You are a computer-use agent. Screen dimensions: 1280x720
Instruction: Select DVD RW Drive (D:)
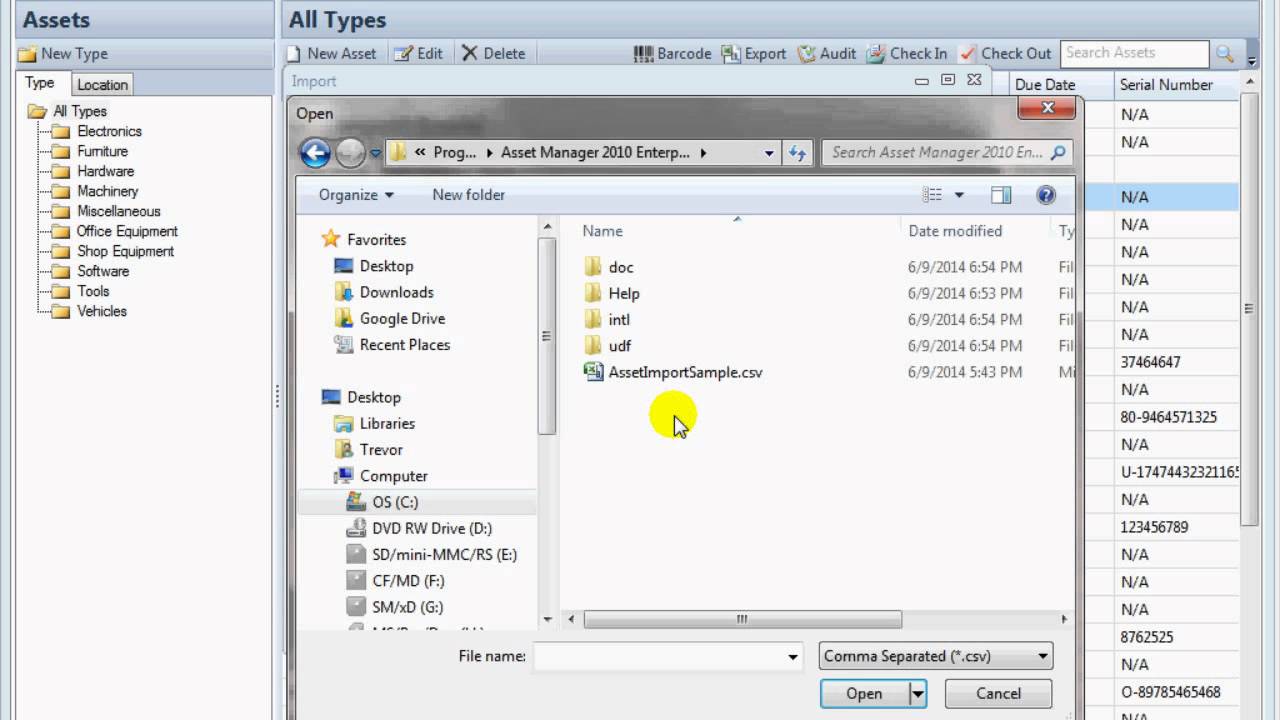click(432, 528)
